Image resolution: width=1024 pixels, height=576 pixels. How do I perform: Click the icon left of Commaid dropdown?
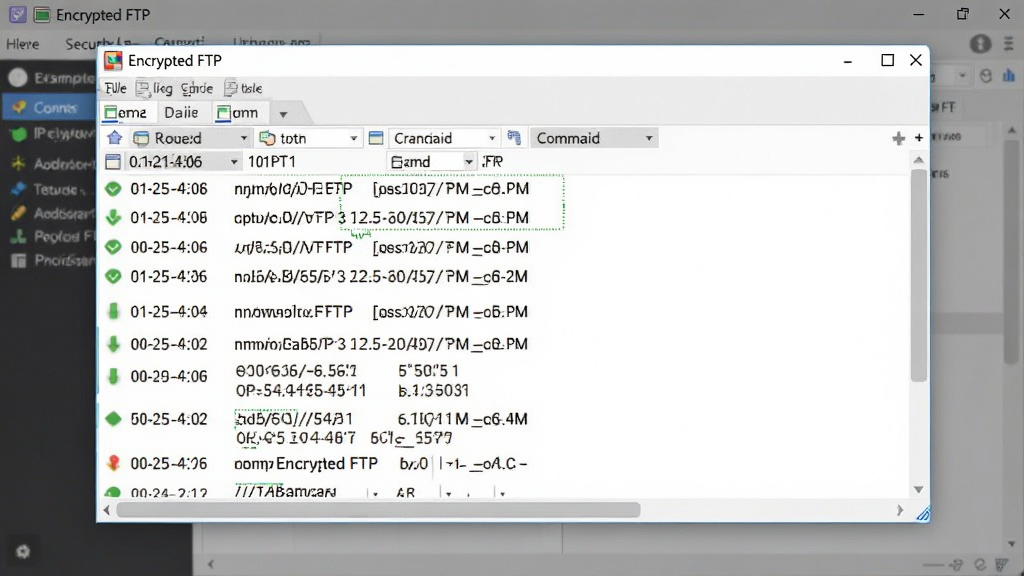[514, 138]
